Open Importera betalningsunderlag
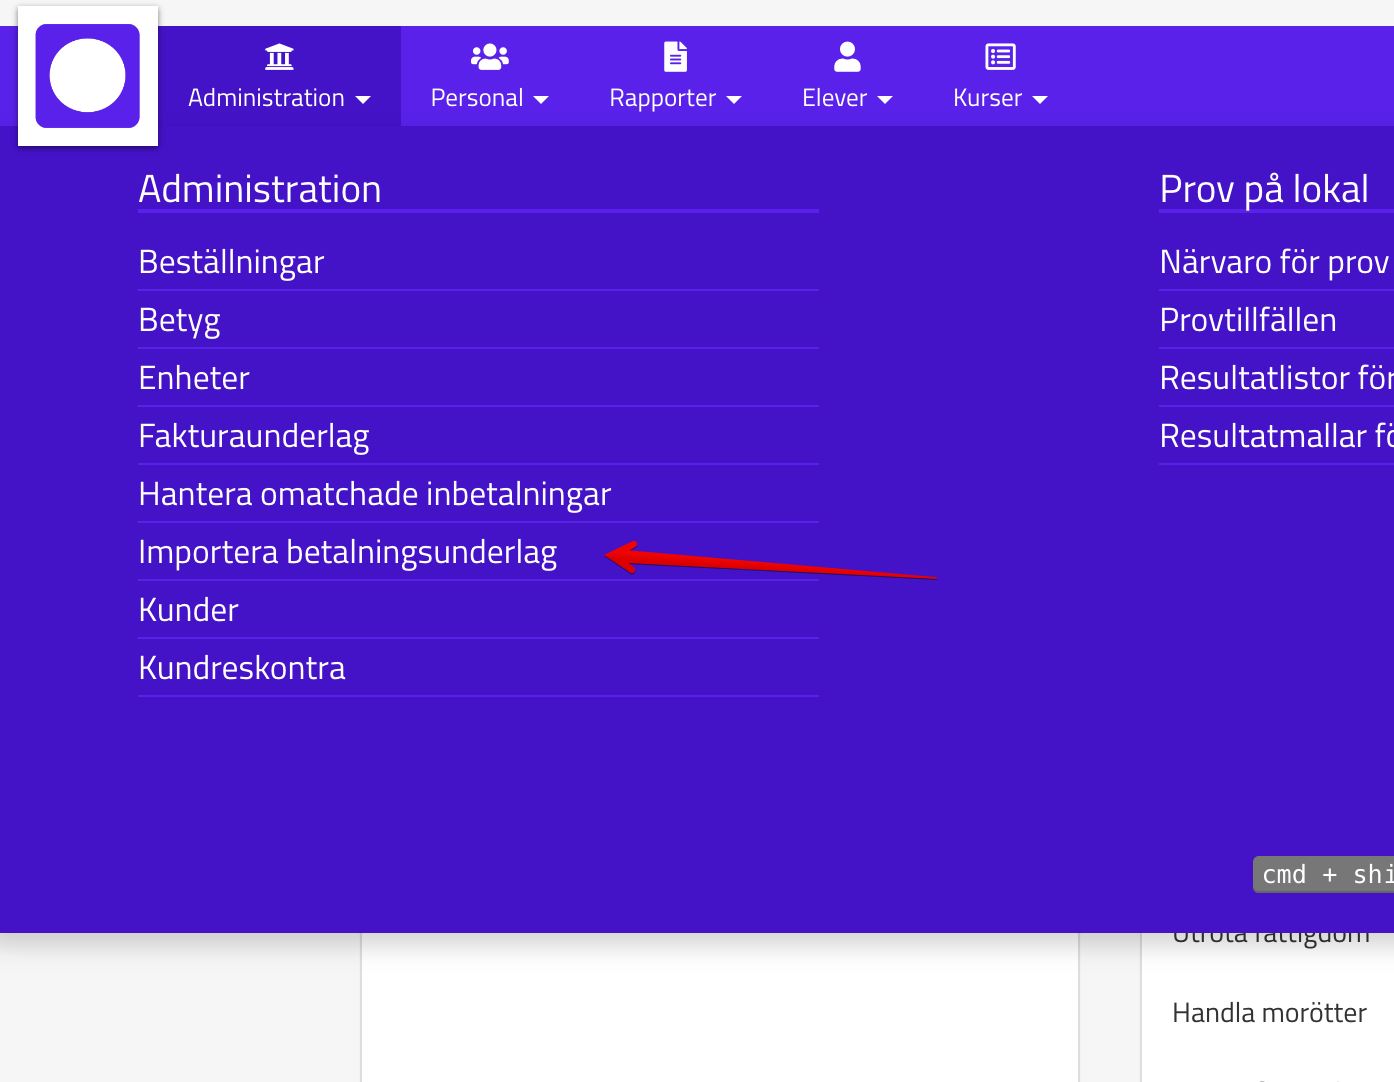1394x1082 pixels. [x=347, y=552]
